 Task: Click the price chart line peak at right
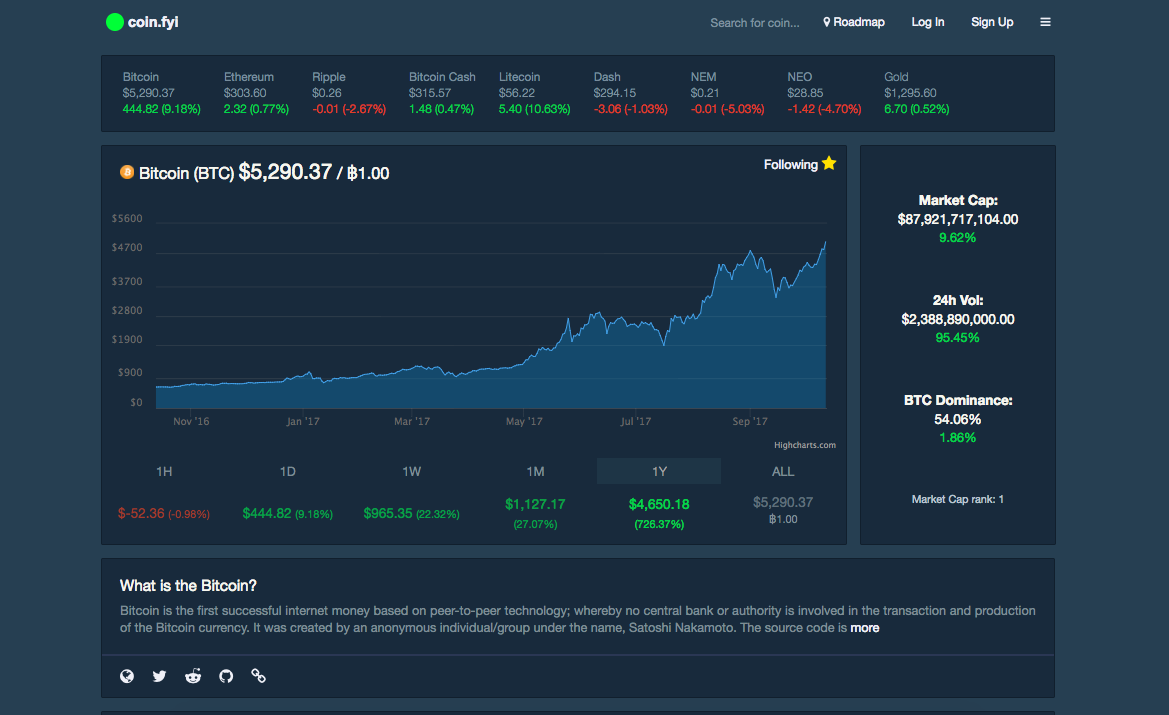825,243
